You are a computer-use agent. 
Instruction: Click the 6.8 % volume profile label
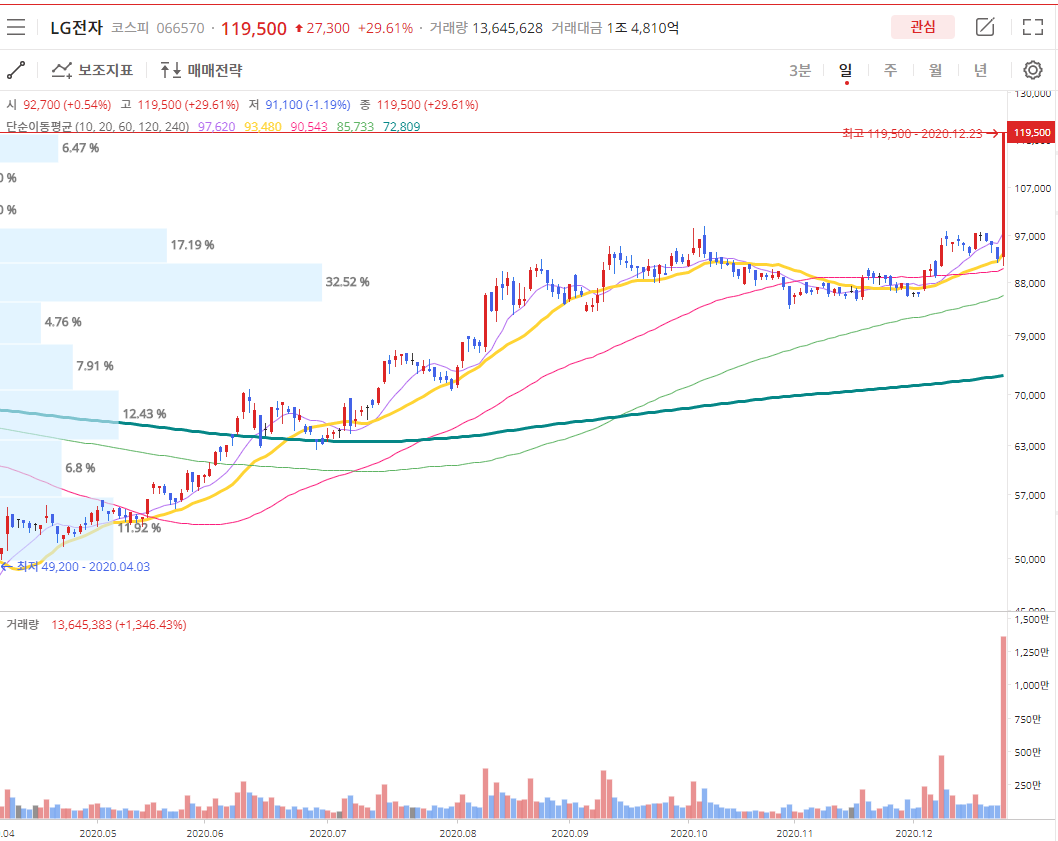click(80, 468)
